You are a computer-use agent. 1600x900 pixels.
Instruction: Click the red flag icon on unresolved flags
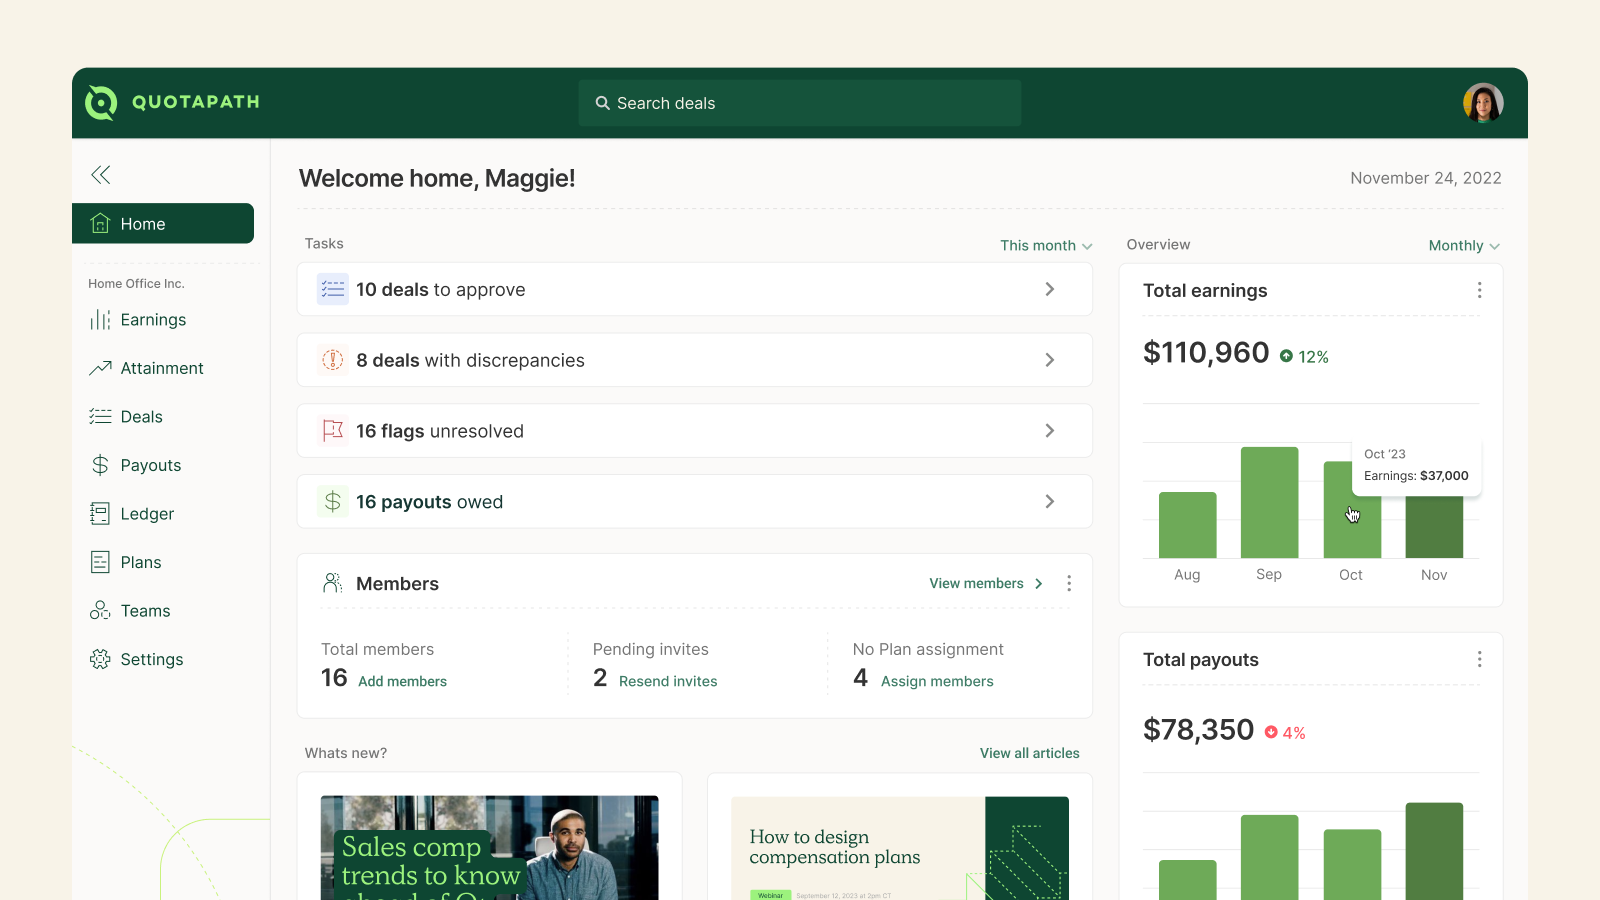pyautogui.click(x=332, y=431)
